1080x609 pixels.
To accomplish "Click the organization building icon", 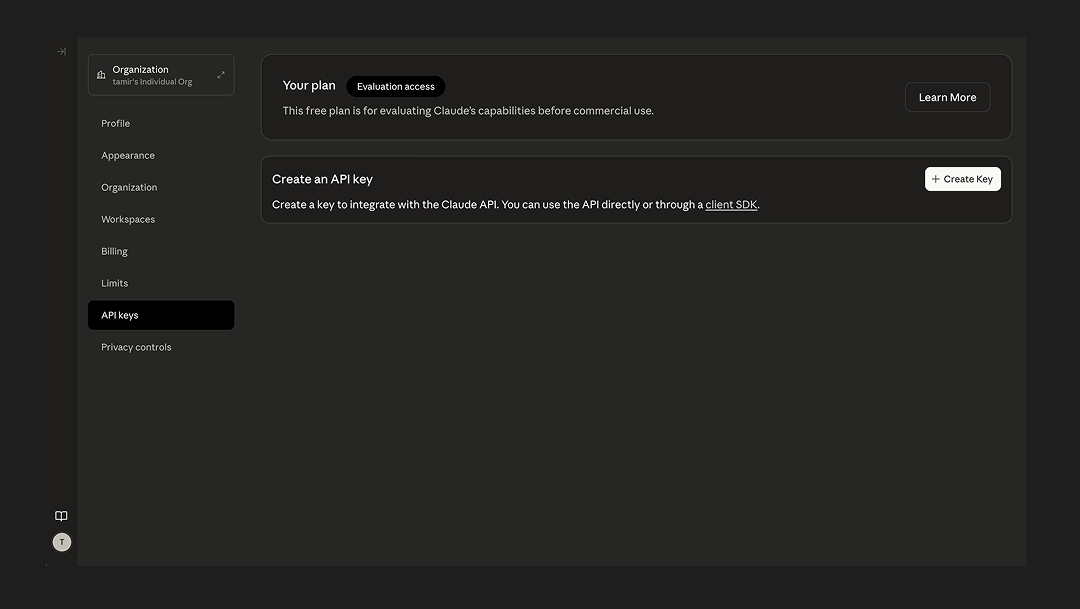I will point(101,75).
